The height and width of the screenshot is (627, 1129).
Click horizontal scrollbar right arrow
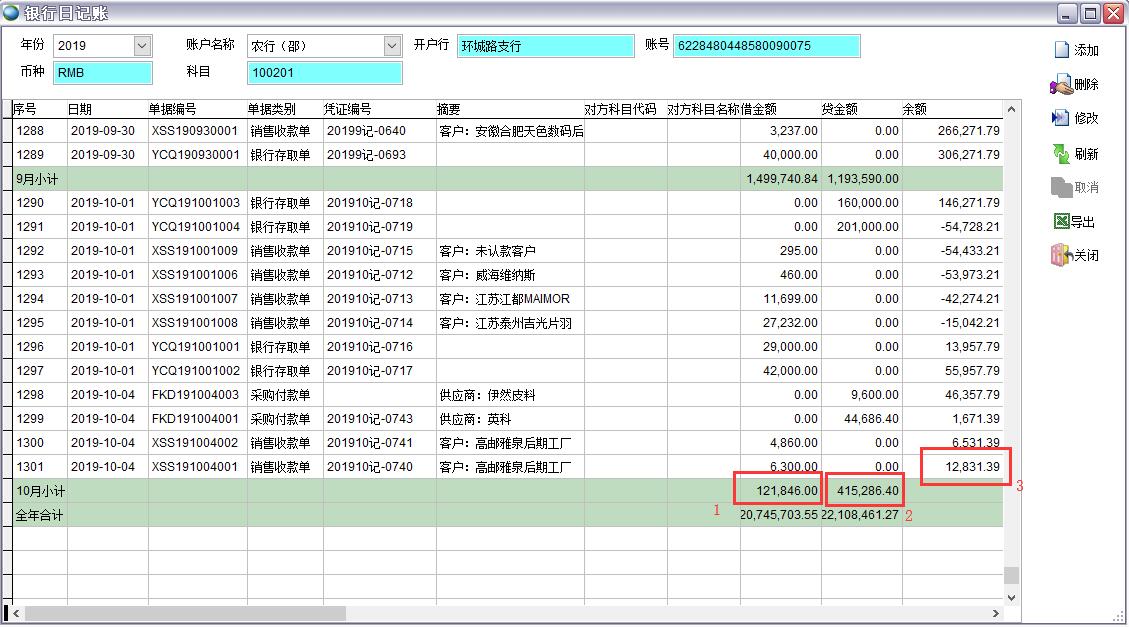(x=995, y=613)
